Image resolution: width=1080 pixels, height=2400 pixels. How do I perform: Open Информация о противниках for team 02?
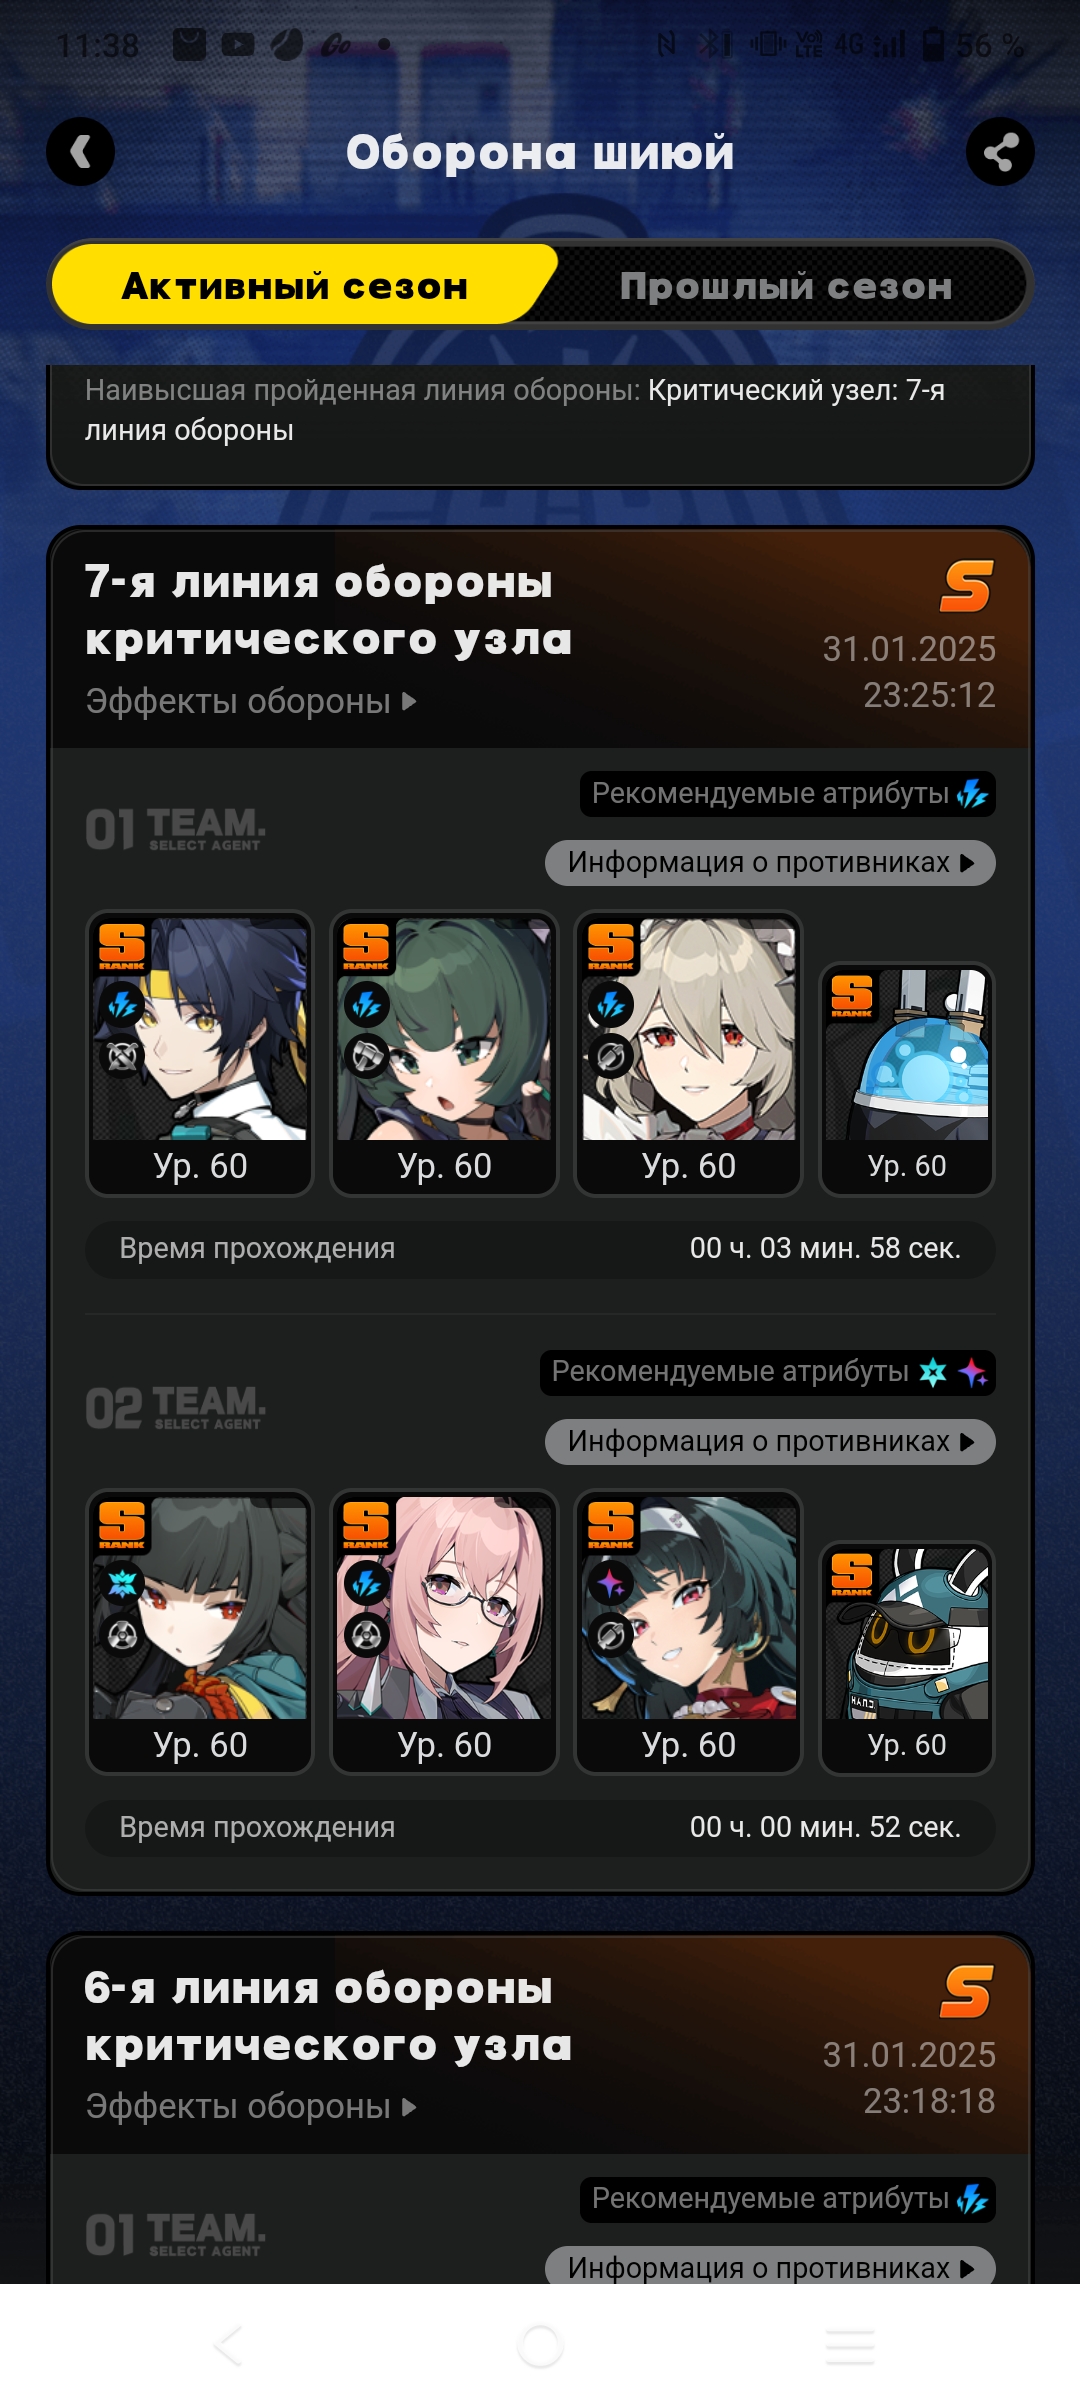point(770,1442)
